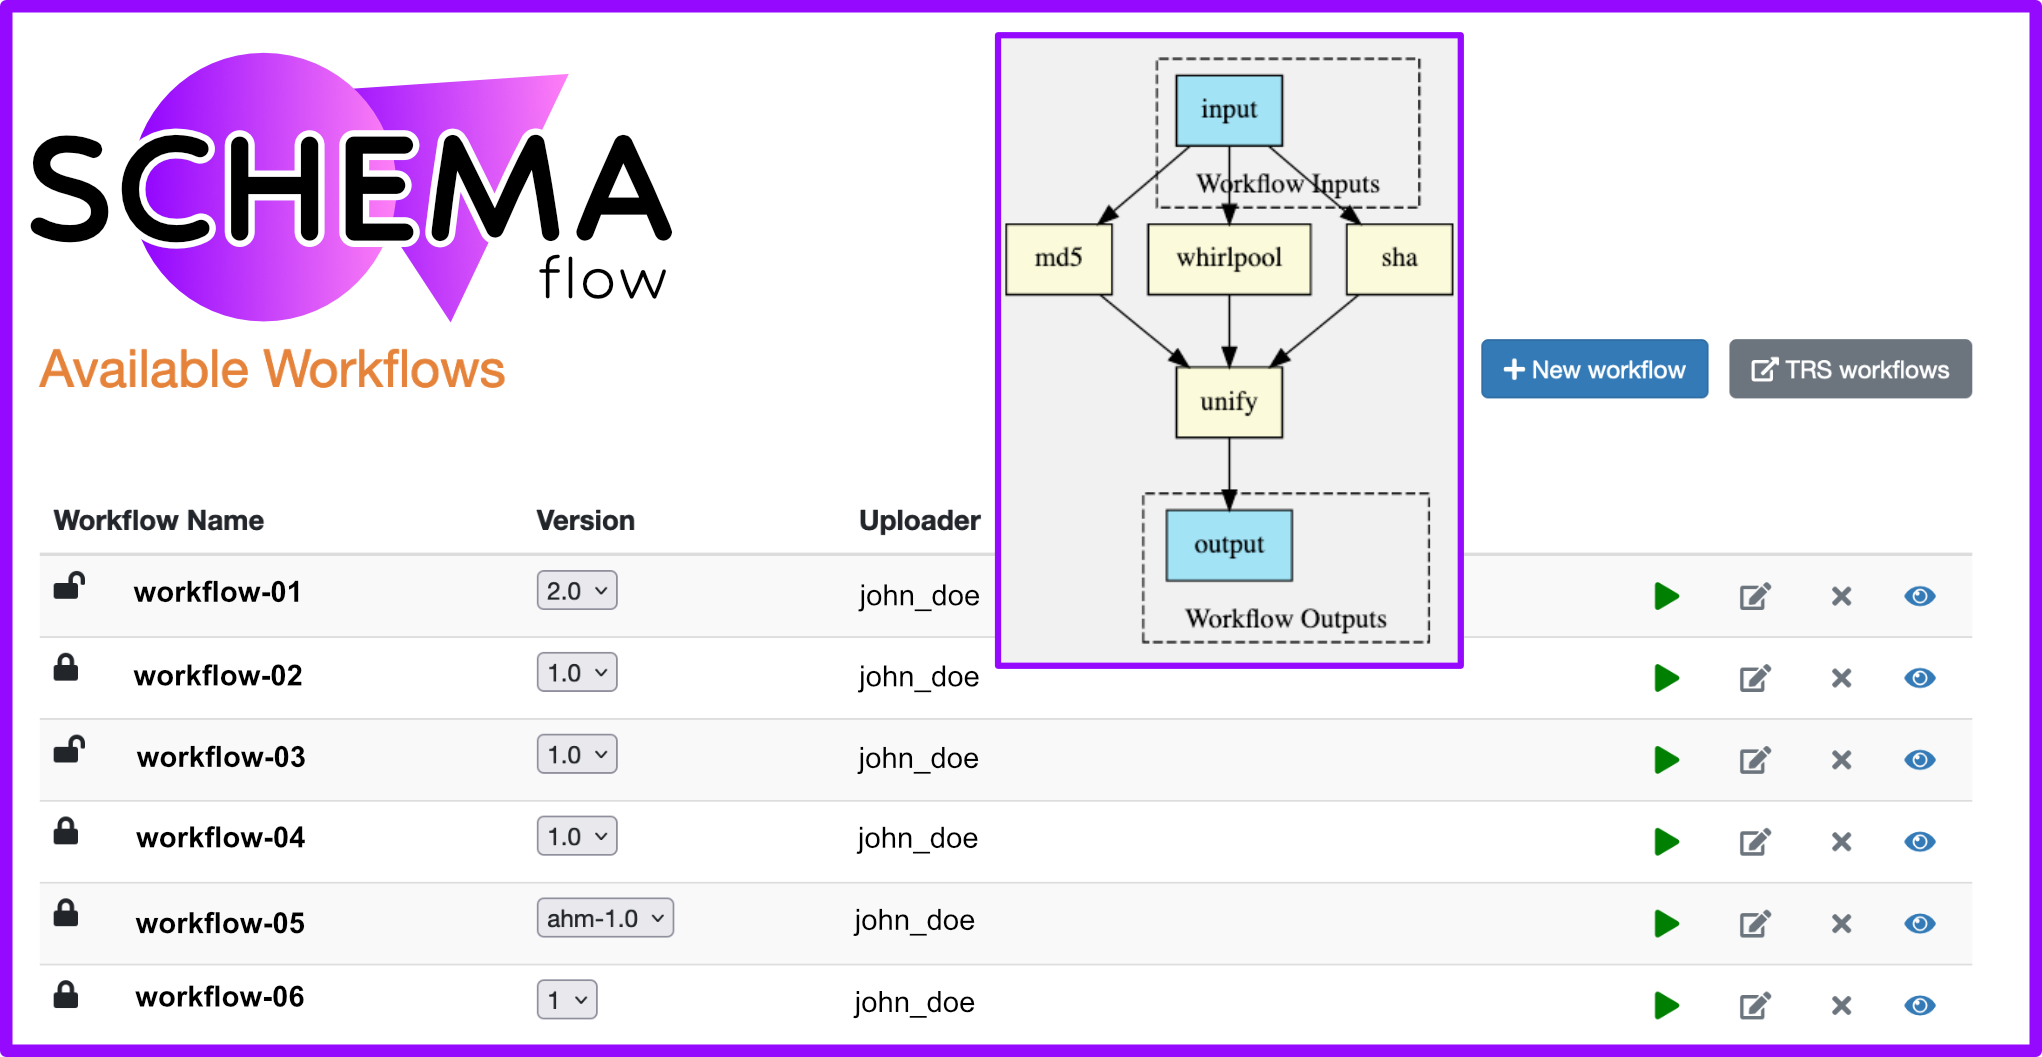This screenshot has width=2042, height=1057.
Task: Open version dropdown for workflow-01
Action: point(577,591)
